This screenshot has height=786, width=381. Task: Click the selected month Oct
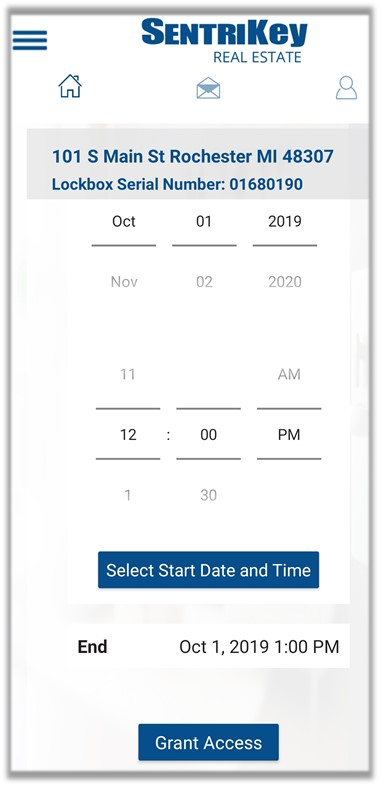[x=124, y=222]
